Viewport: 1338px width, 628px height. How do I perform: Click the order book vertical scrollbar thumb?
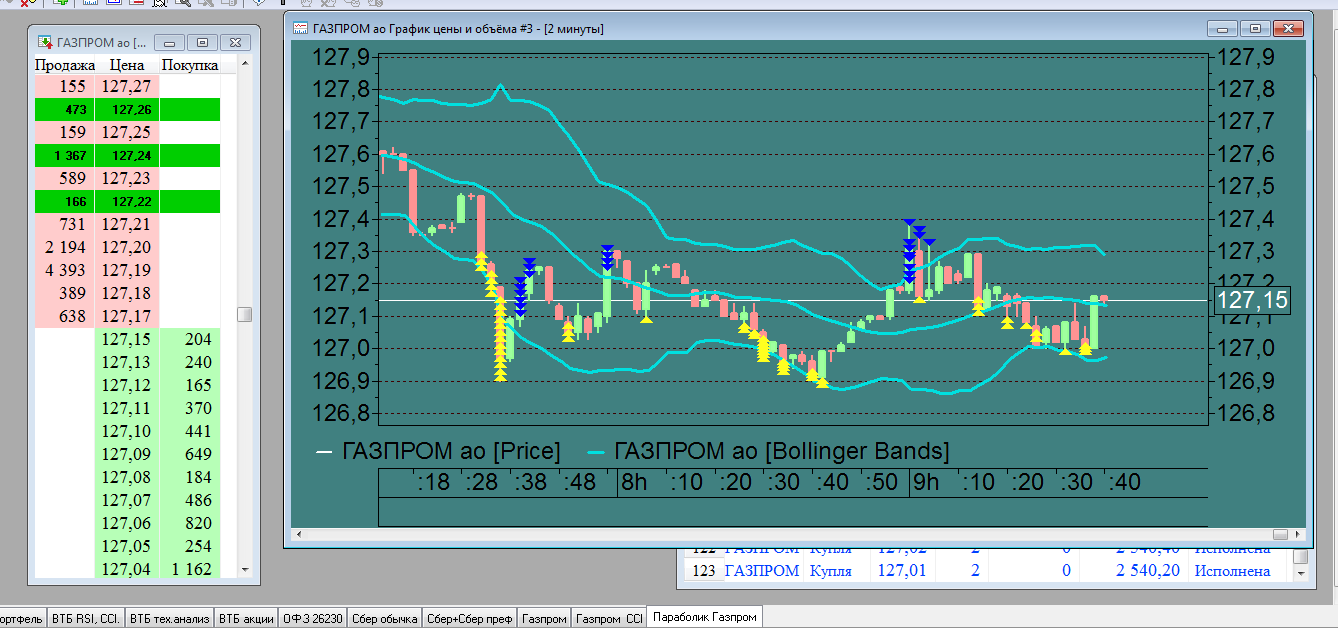244,314
